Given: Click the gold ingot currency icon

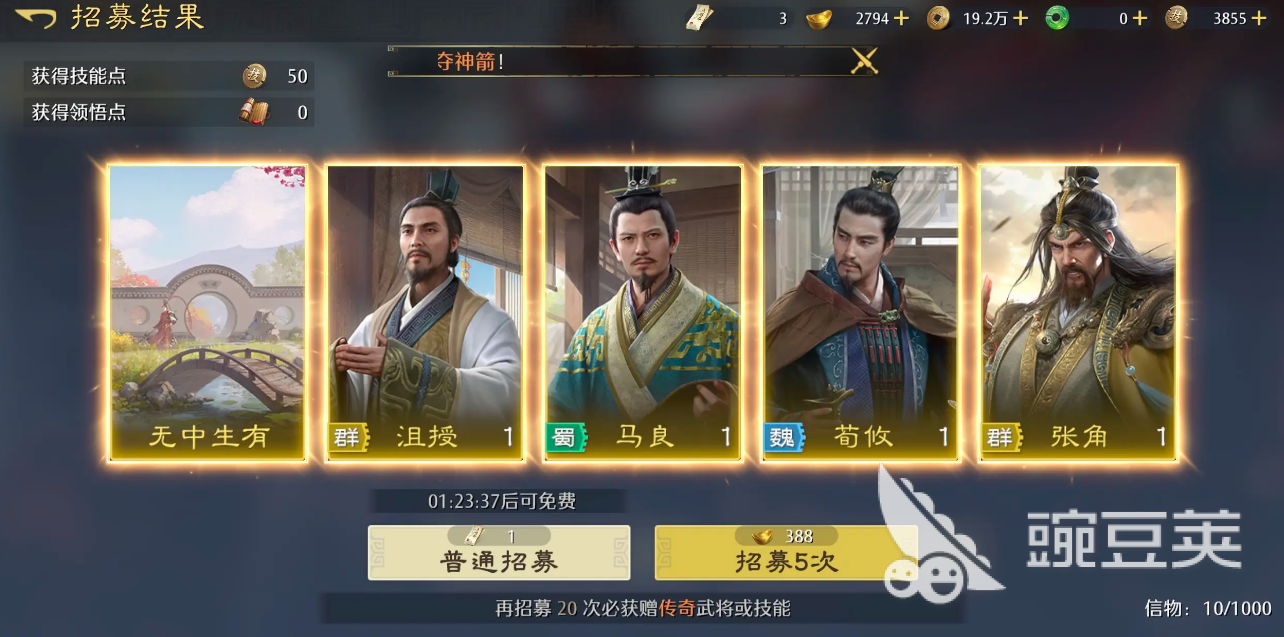Looking at the screenshot, I should [819, 18].
